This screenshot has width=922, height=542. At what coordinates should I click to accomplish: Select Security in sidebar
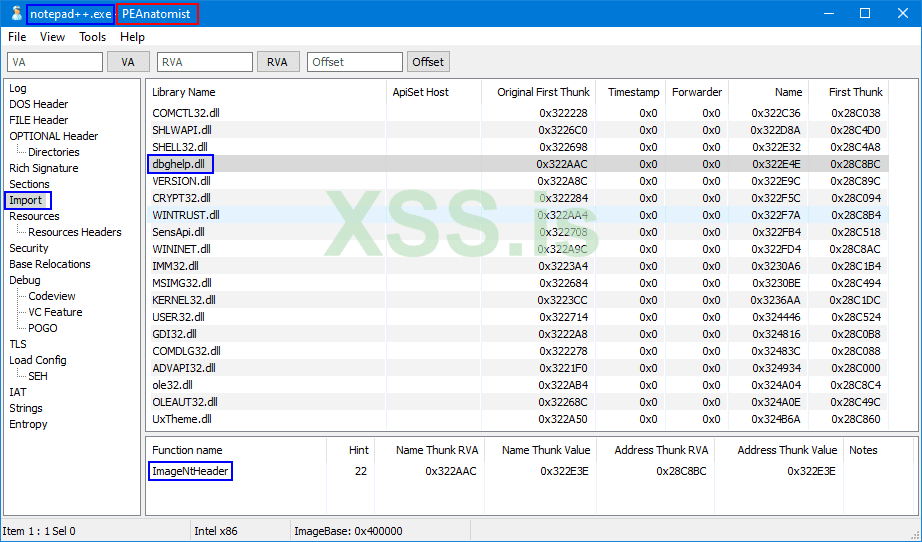29,248
